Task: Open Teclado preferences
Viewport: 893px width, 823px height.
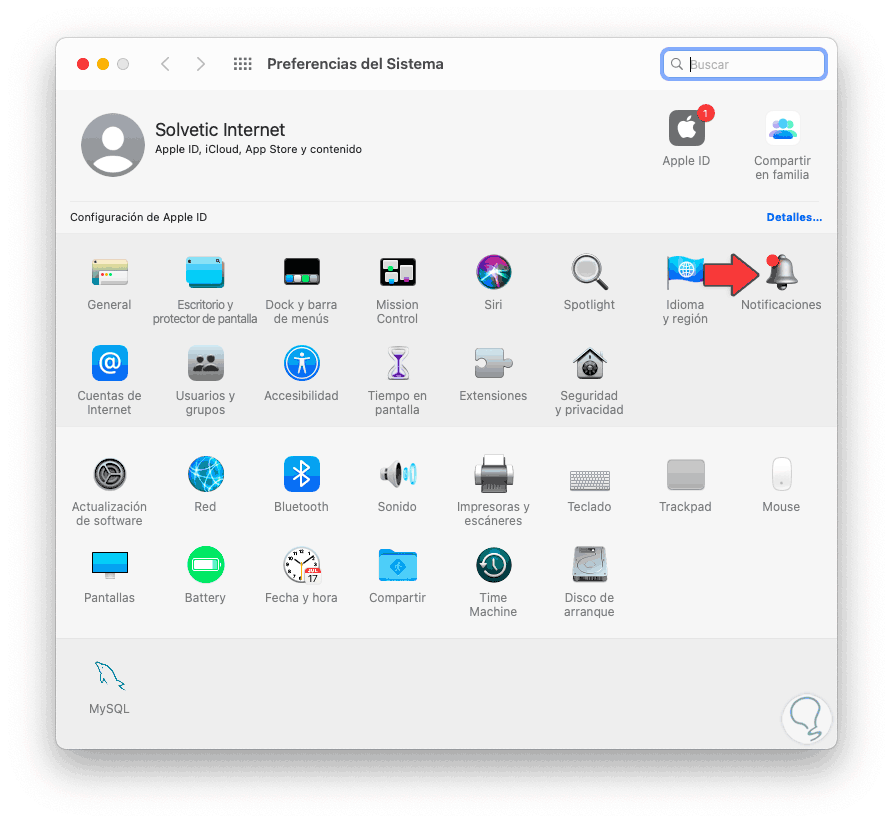Action: tap(589, 480)
